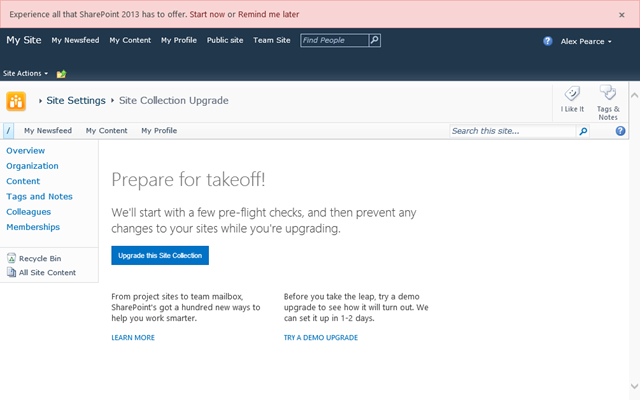Click the navigate up folder icon
The width and height of the screenshot is (640, 400).
(62, 74)
